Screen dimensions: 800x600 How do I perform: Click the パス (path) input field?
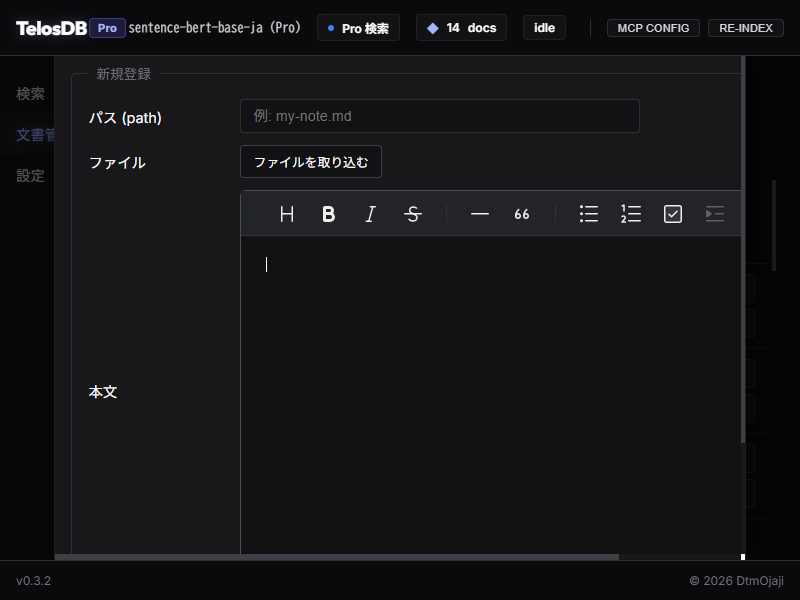tap(439, 116)
